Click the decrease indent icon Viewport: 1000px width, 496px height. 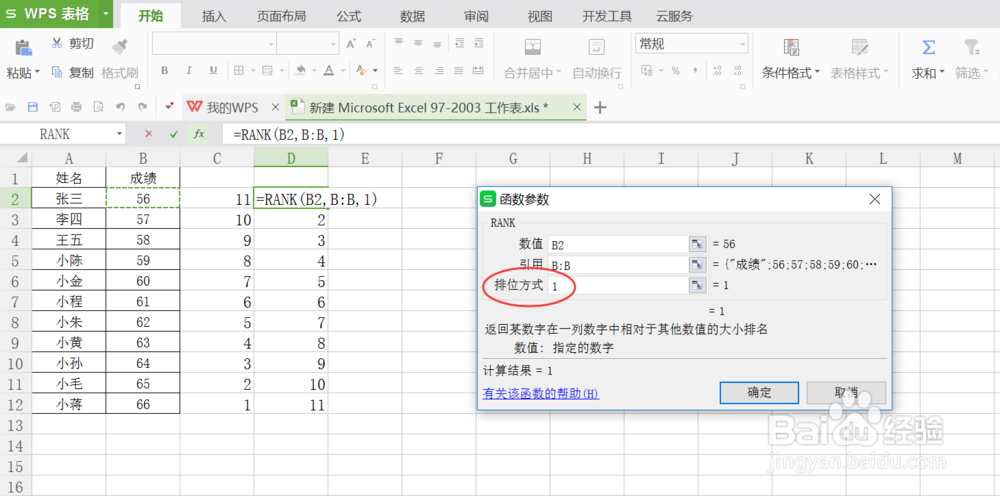point(459,43)
